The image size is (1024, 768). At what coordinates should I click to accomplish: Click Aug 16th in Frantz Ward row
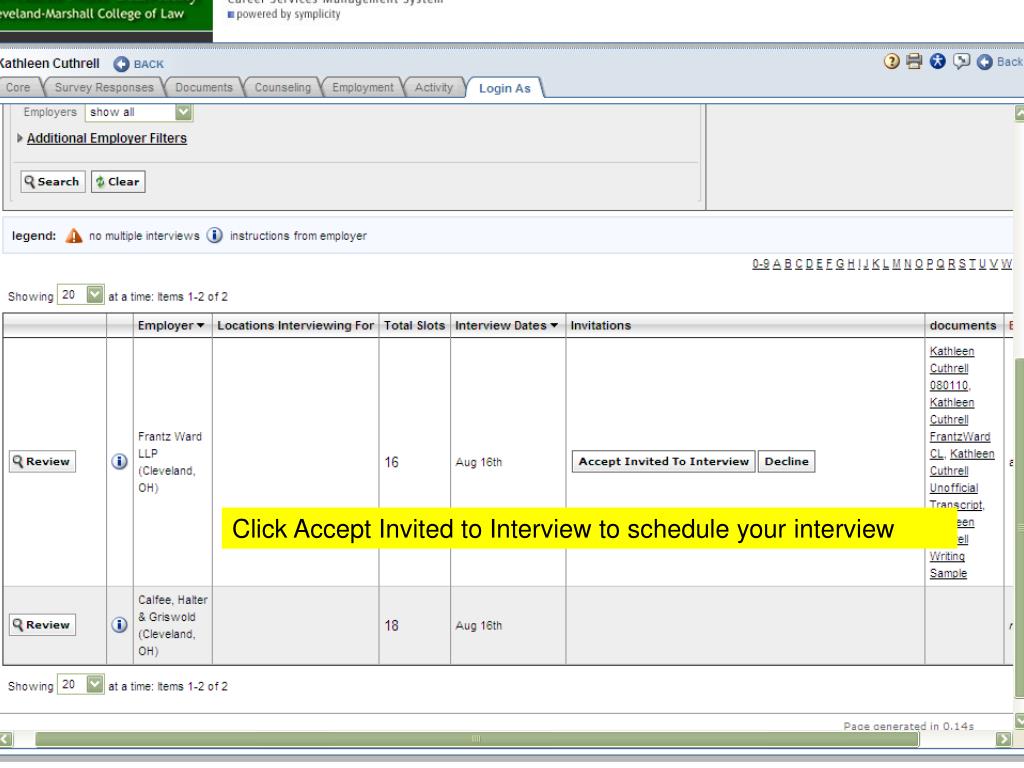pos(479,462)
